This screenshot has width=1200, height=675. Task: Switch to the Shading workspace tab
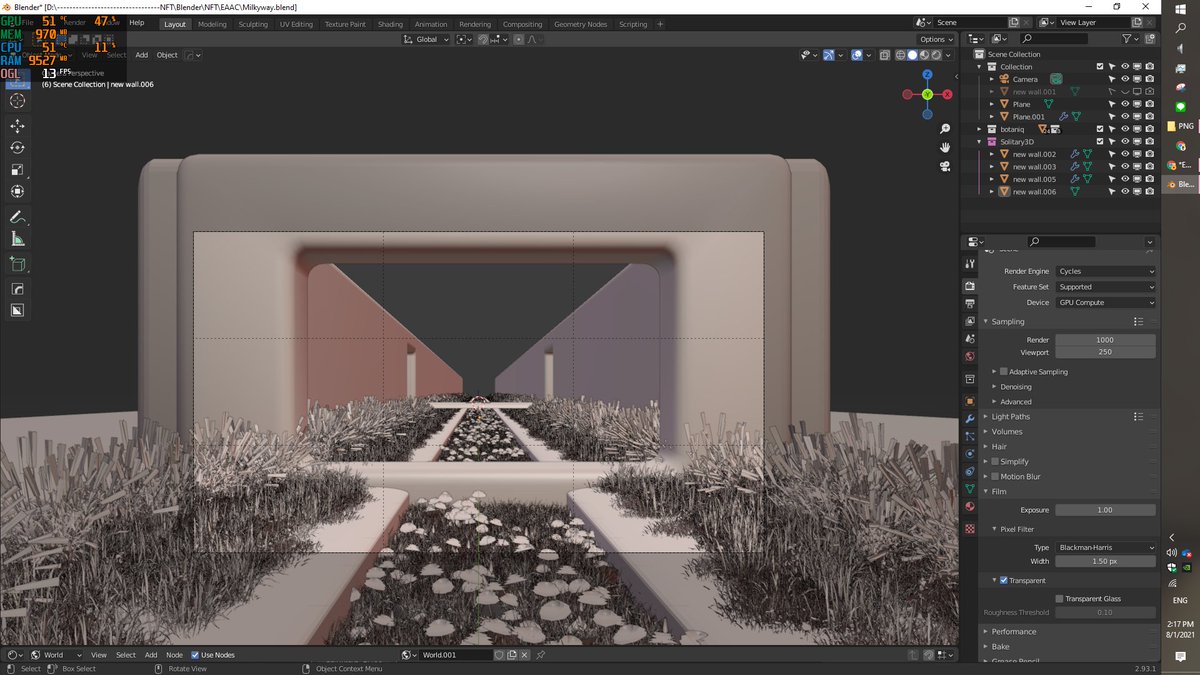(x=390, y=24)
